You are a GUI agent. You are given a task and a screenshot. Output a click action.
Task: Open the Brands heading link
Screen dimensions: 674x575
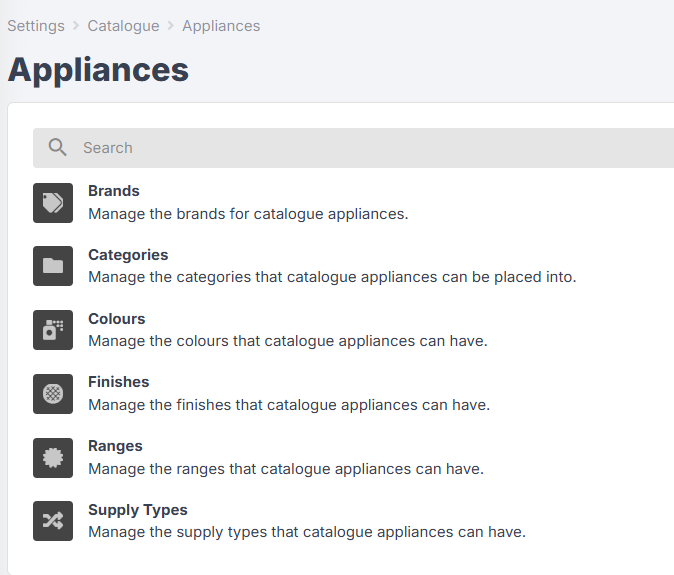click(x=114, y=191)
